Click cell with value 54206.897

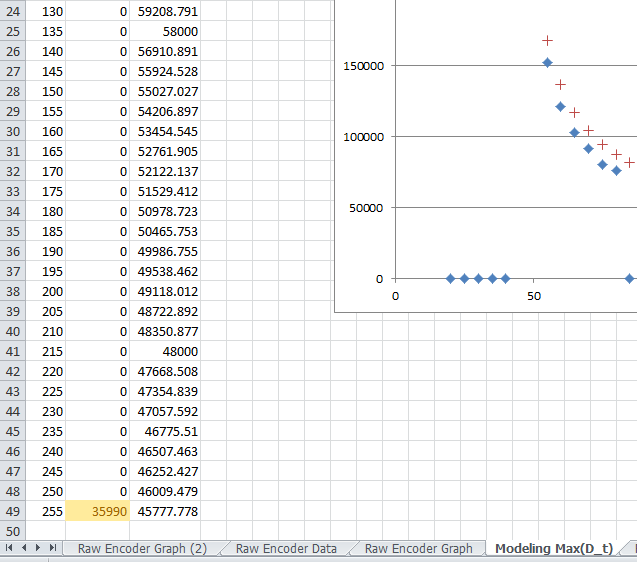point(165,111)
